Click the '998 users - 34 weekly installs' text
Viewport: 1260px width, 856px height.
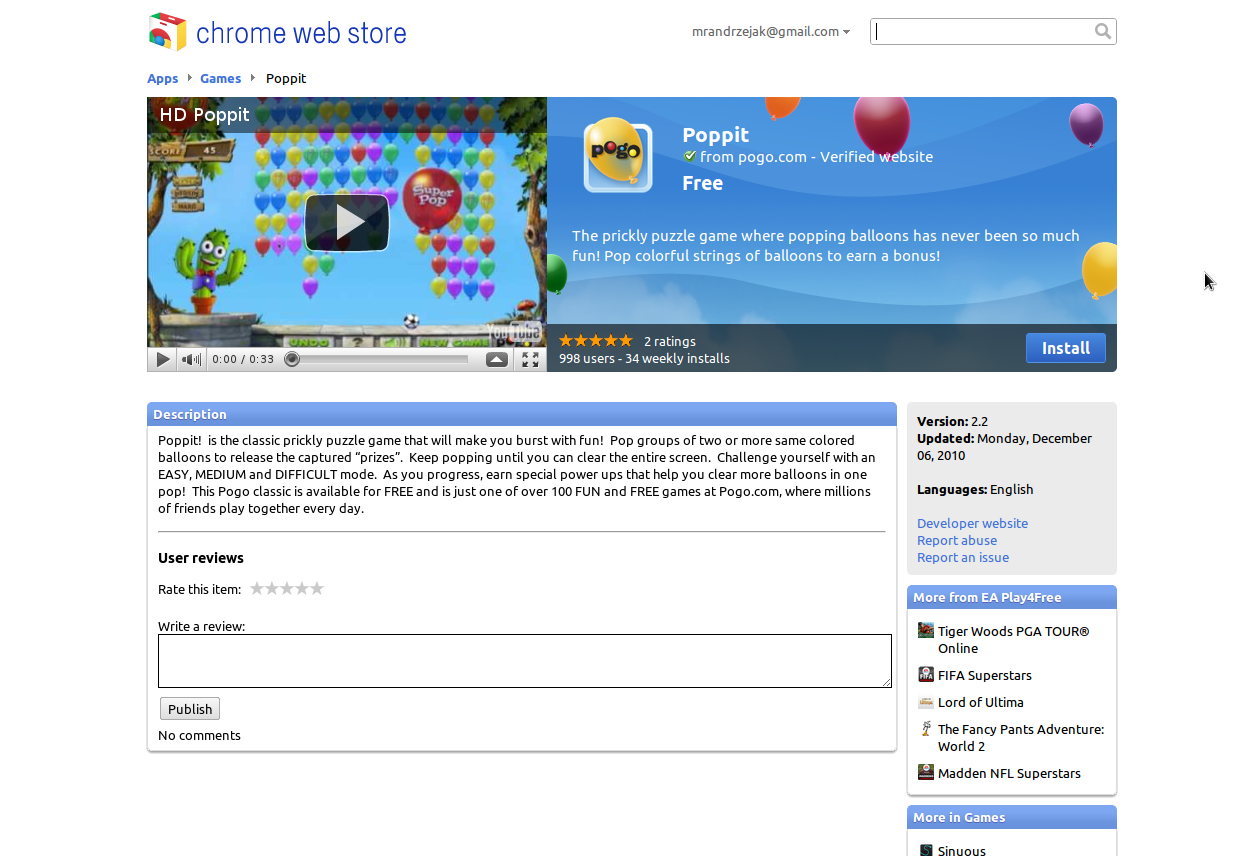click(644, 358)
